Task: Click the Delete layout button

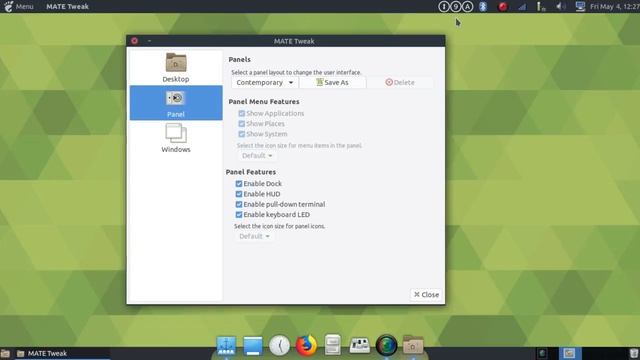Action: coord(400,82)
